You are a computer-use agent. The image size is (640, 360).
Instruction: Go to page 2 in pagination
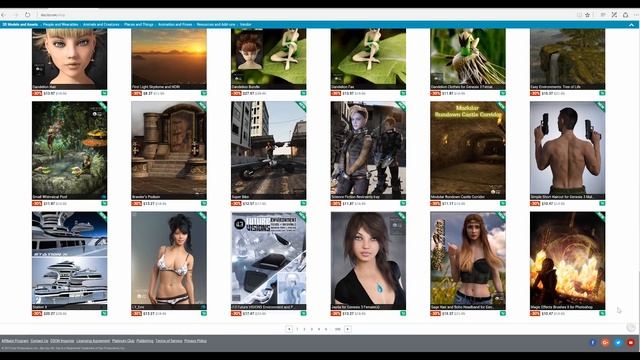click(304, 329)
